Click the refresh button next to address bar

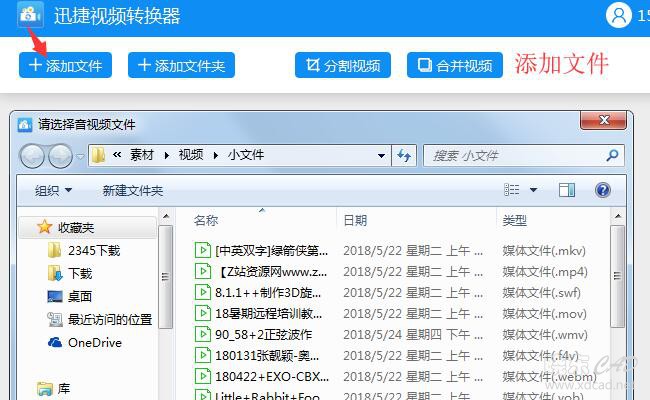pos(404,155)
